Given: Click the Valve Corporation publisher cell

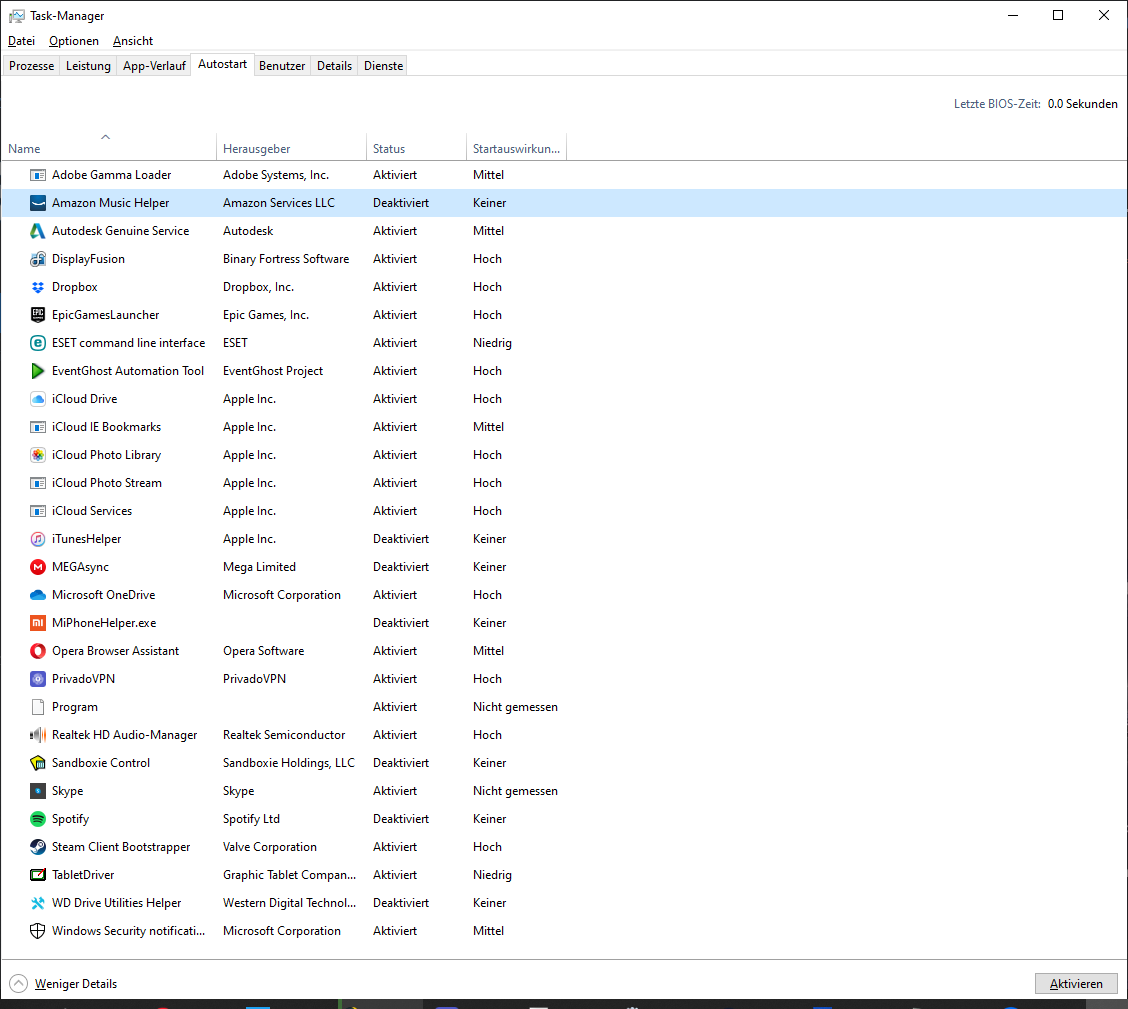Looking at the screenshot, I should tap(270, 847).
